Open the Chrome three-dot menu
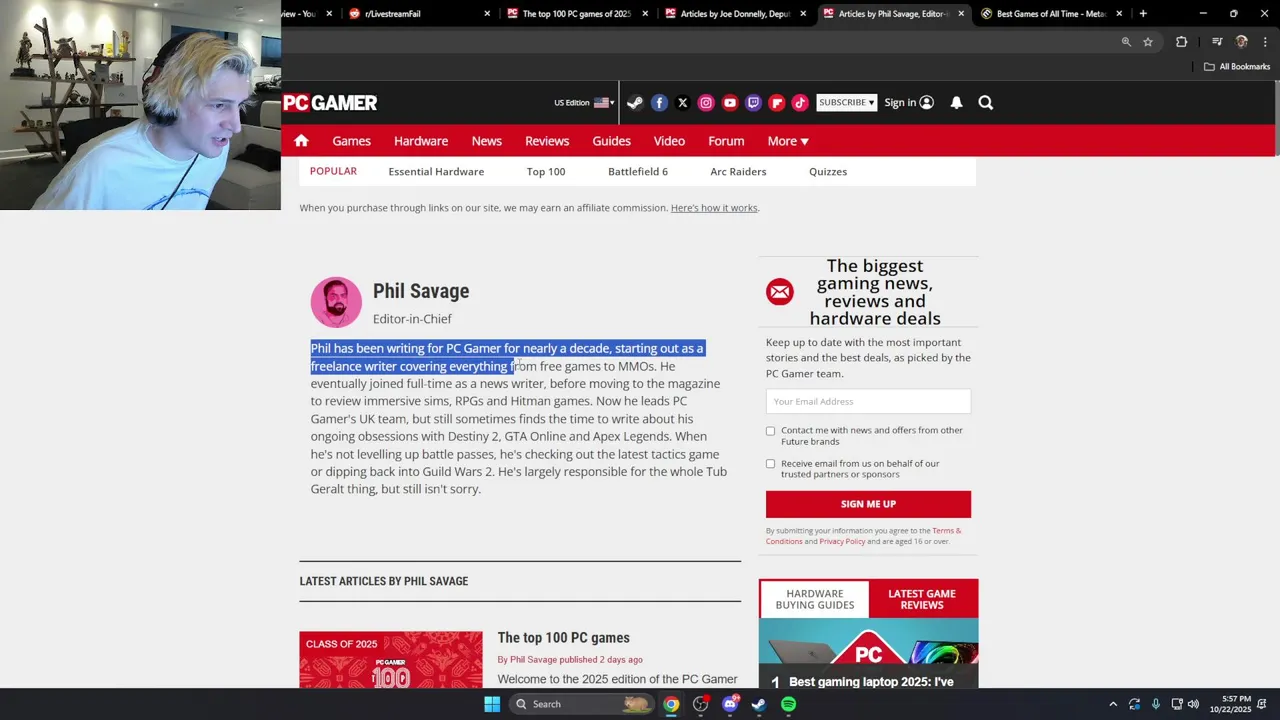This screenshot has height=720, width=1280. (x=1264, y=42)
